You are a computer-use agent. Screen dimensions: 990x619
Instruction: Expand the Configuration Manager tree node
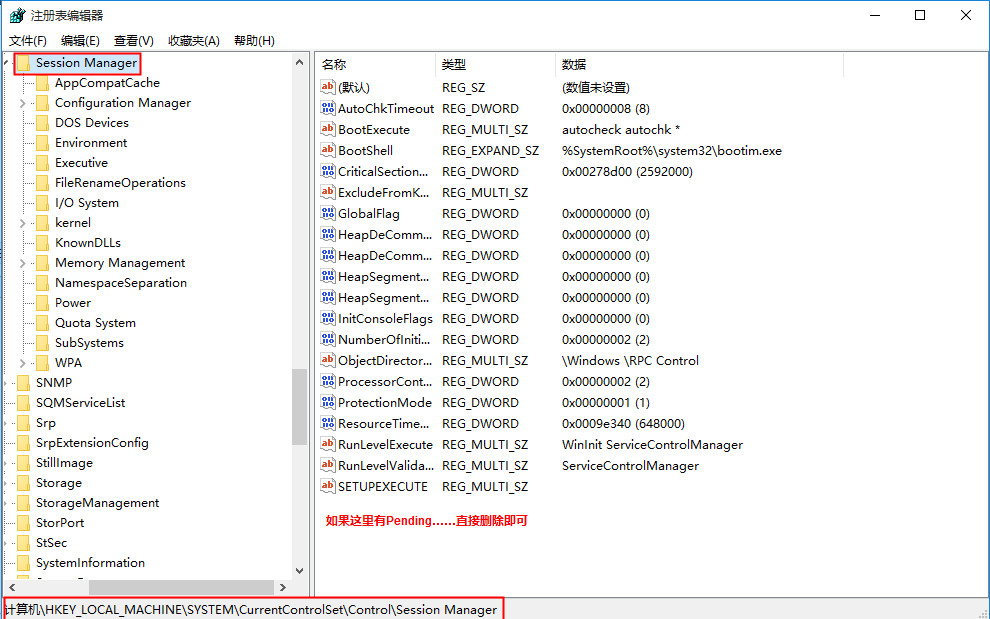pyautogui.click(x=23, y=103)
